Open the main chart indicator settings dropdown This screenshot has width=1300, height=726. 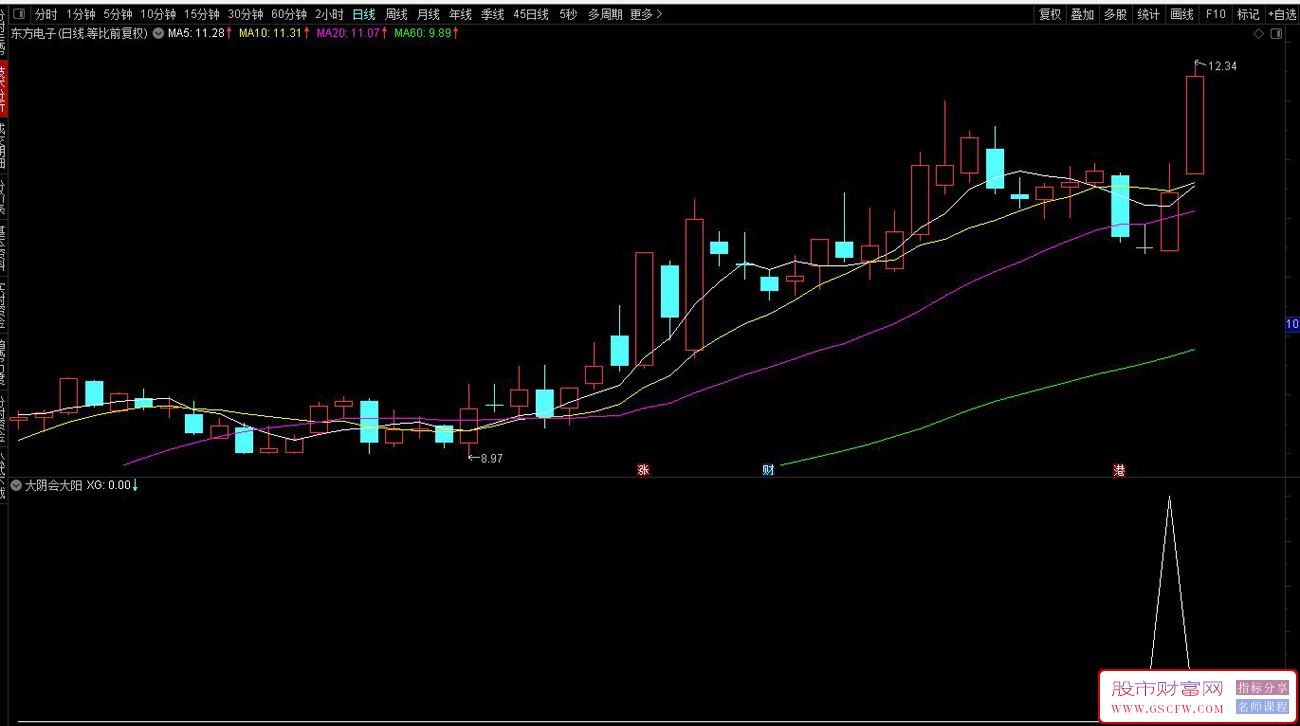coord(158,34)
